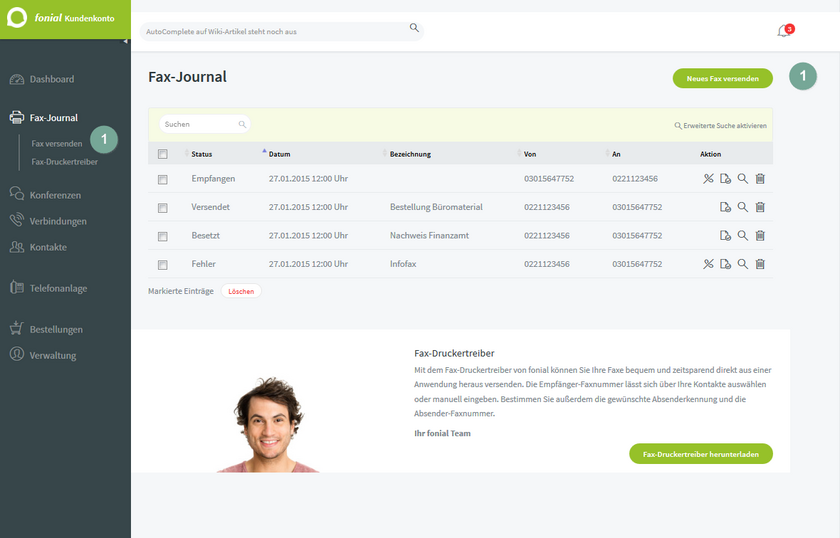Click the magnifier icon in top search bar
Screen dimensions: 840x538
point(414,27)
